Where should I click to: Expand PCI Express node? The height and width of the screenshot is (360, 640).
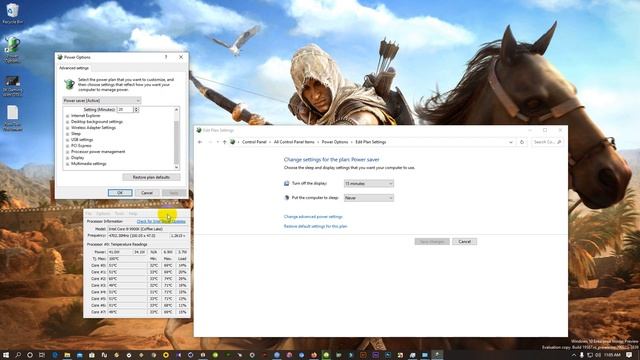pos(68,146)
